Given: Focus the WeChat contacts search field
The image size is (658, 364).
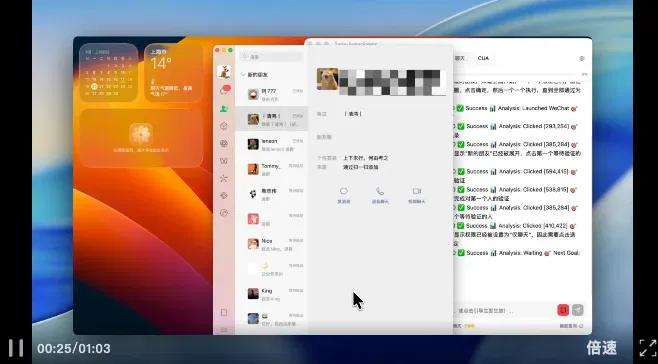Looking at the screenshot, I should (x=271, y=57).
